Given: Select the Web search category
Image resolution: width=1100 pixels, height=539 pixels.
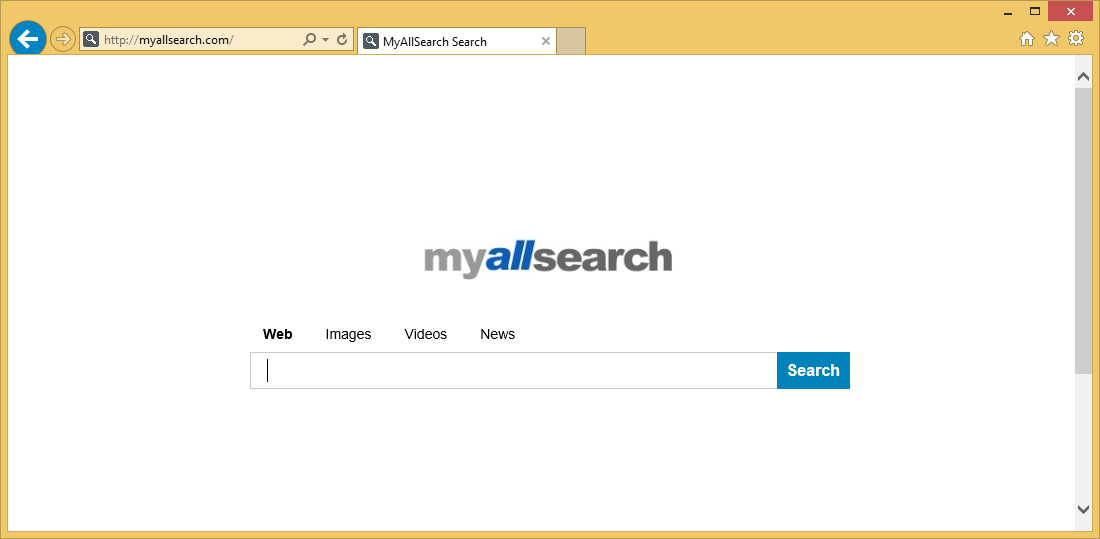Looking at the screenshot, I should [x=278, y=334].
